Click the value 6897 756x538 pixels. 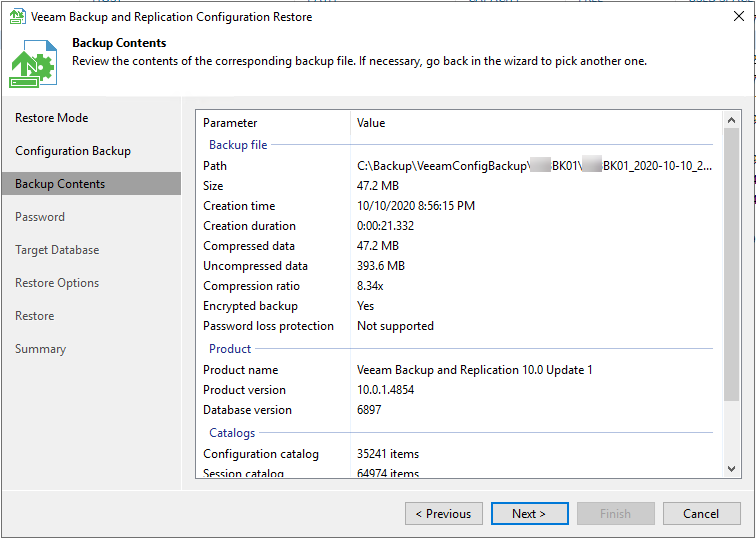[369, 410]
